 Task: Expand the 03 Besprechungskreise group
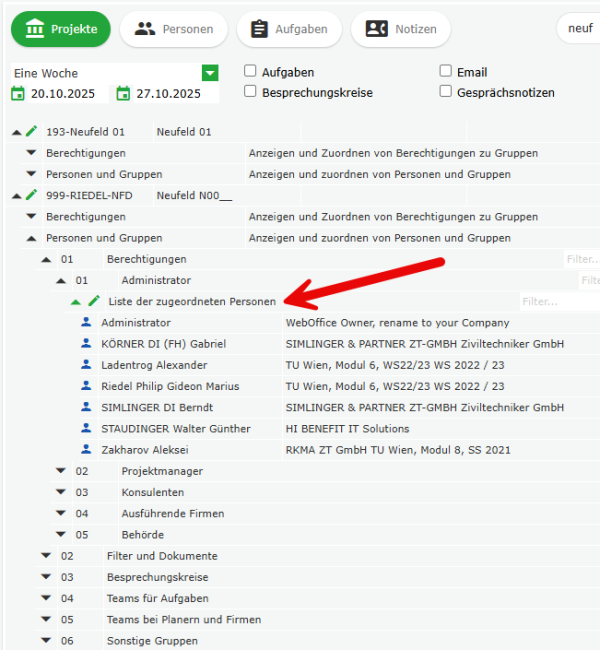tap(46, 577)
